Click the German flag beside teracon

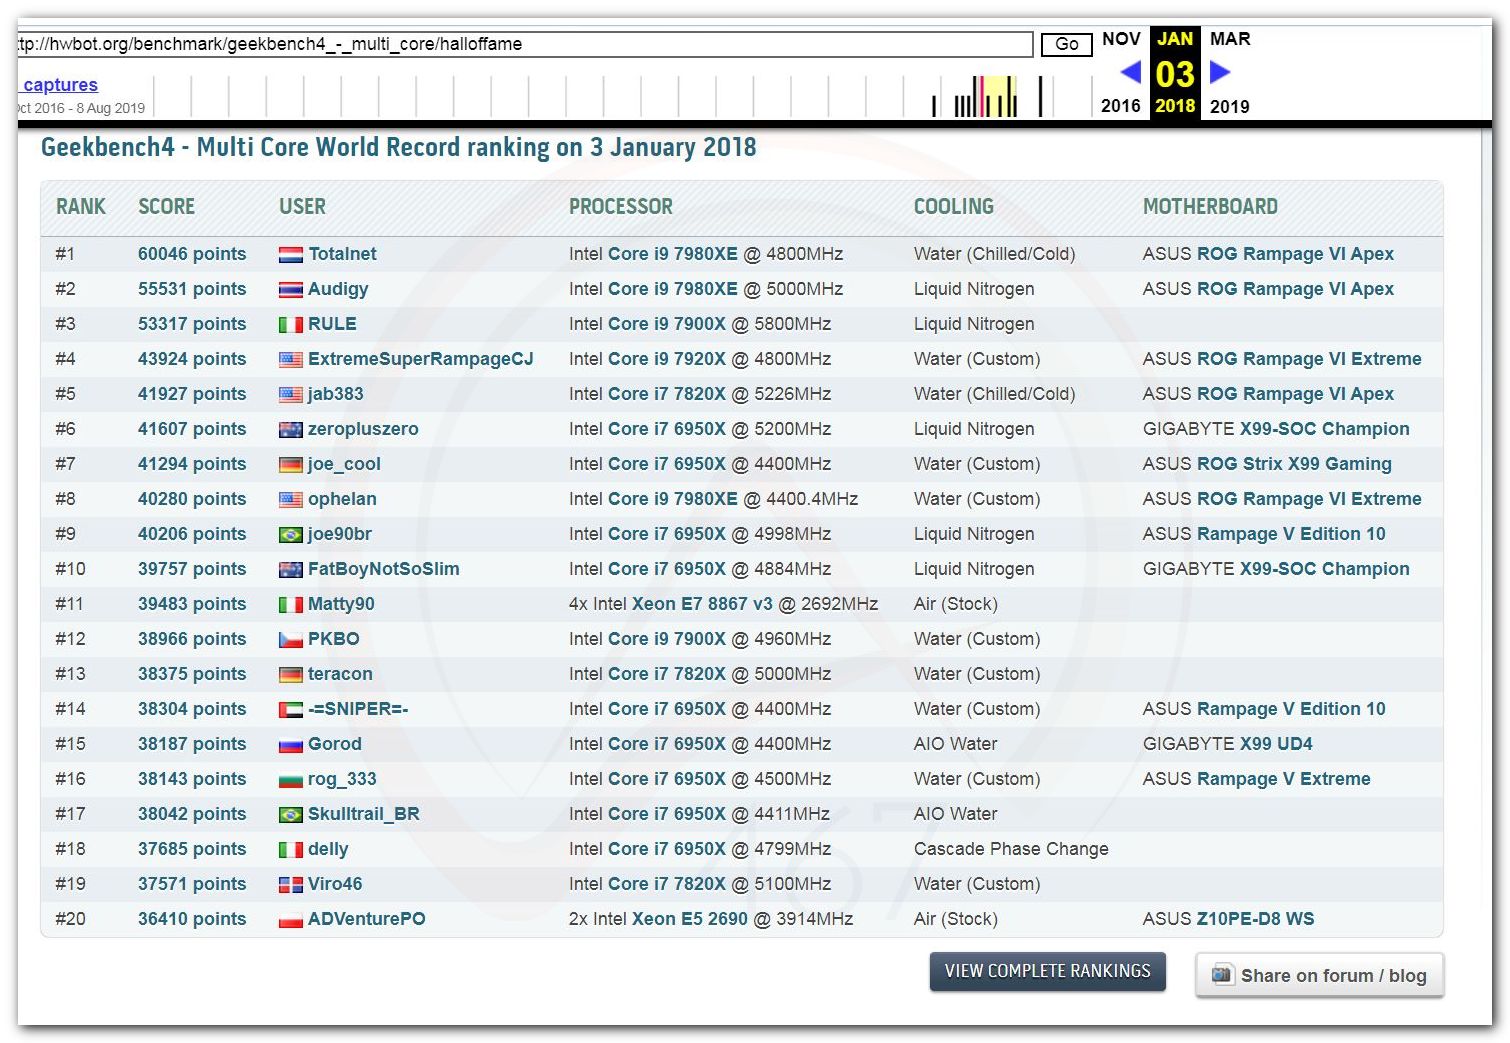click(x=290, y=675)
